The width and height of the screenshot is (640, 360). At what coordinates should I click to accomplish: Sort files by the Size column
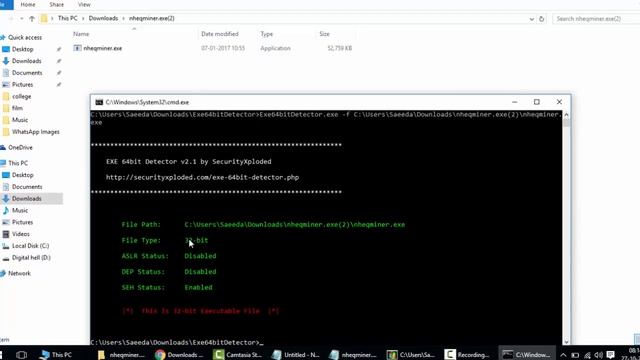324,34
